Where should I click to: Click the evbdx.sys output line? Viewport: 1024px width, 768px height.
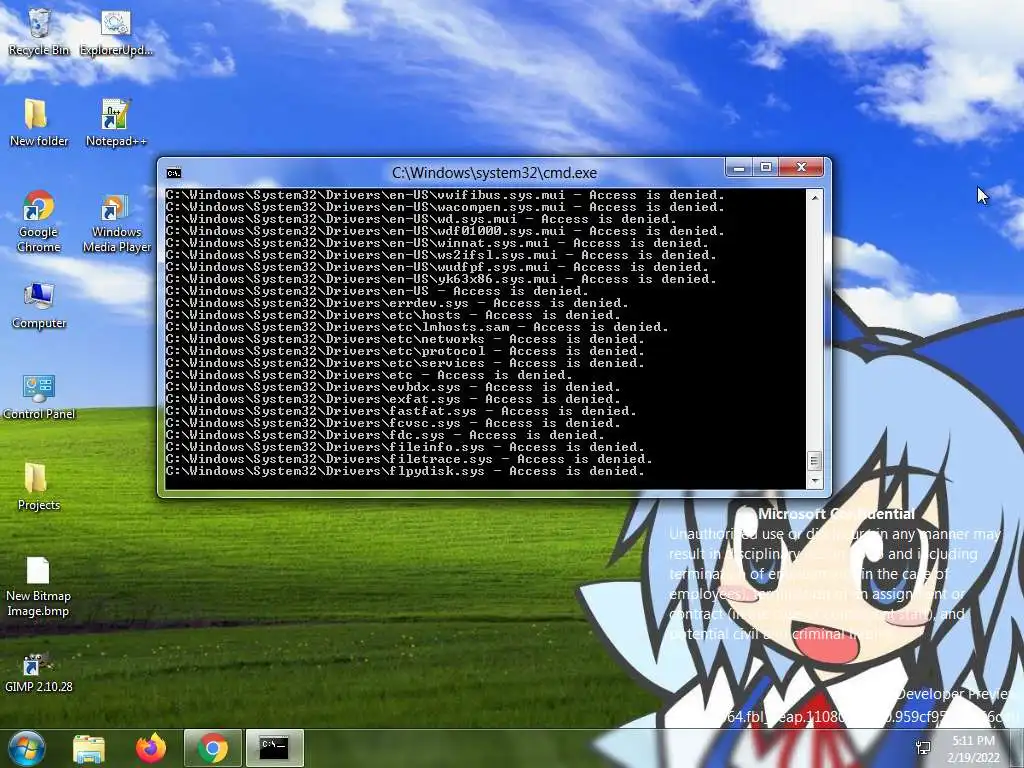point(392,387)
